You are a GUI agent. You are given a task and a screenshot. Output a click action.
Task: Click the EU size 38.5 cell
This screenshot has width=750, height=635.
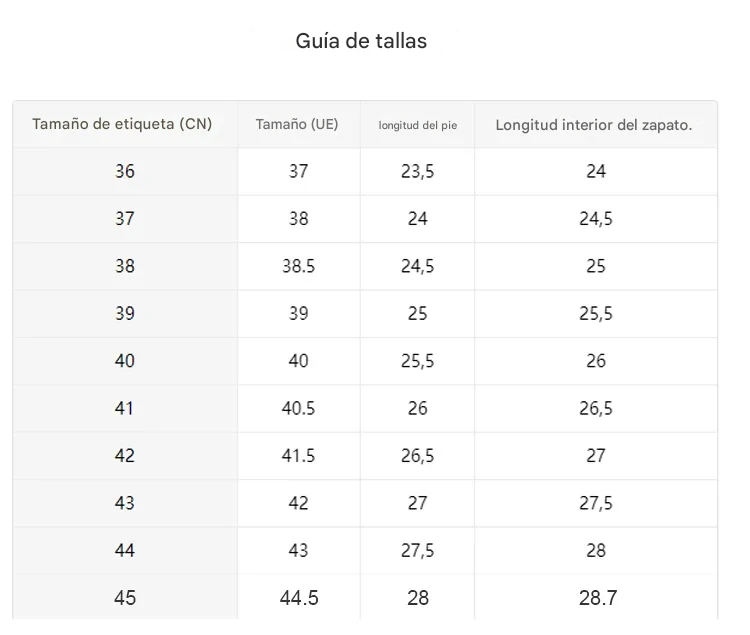coord(298,266)
